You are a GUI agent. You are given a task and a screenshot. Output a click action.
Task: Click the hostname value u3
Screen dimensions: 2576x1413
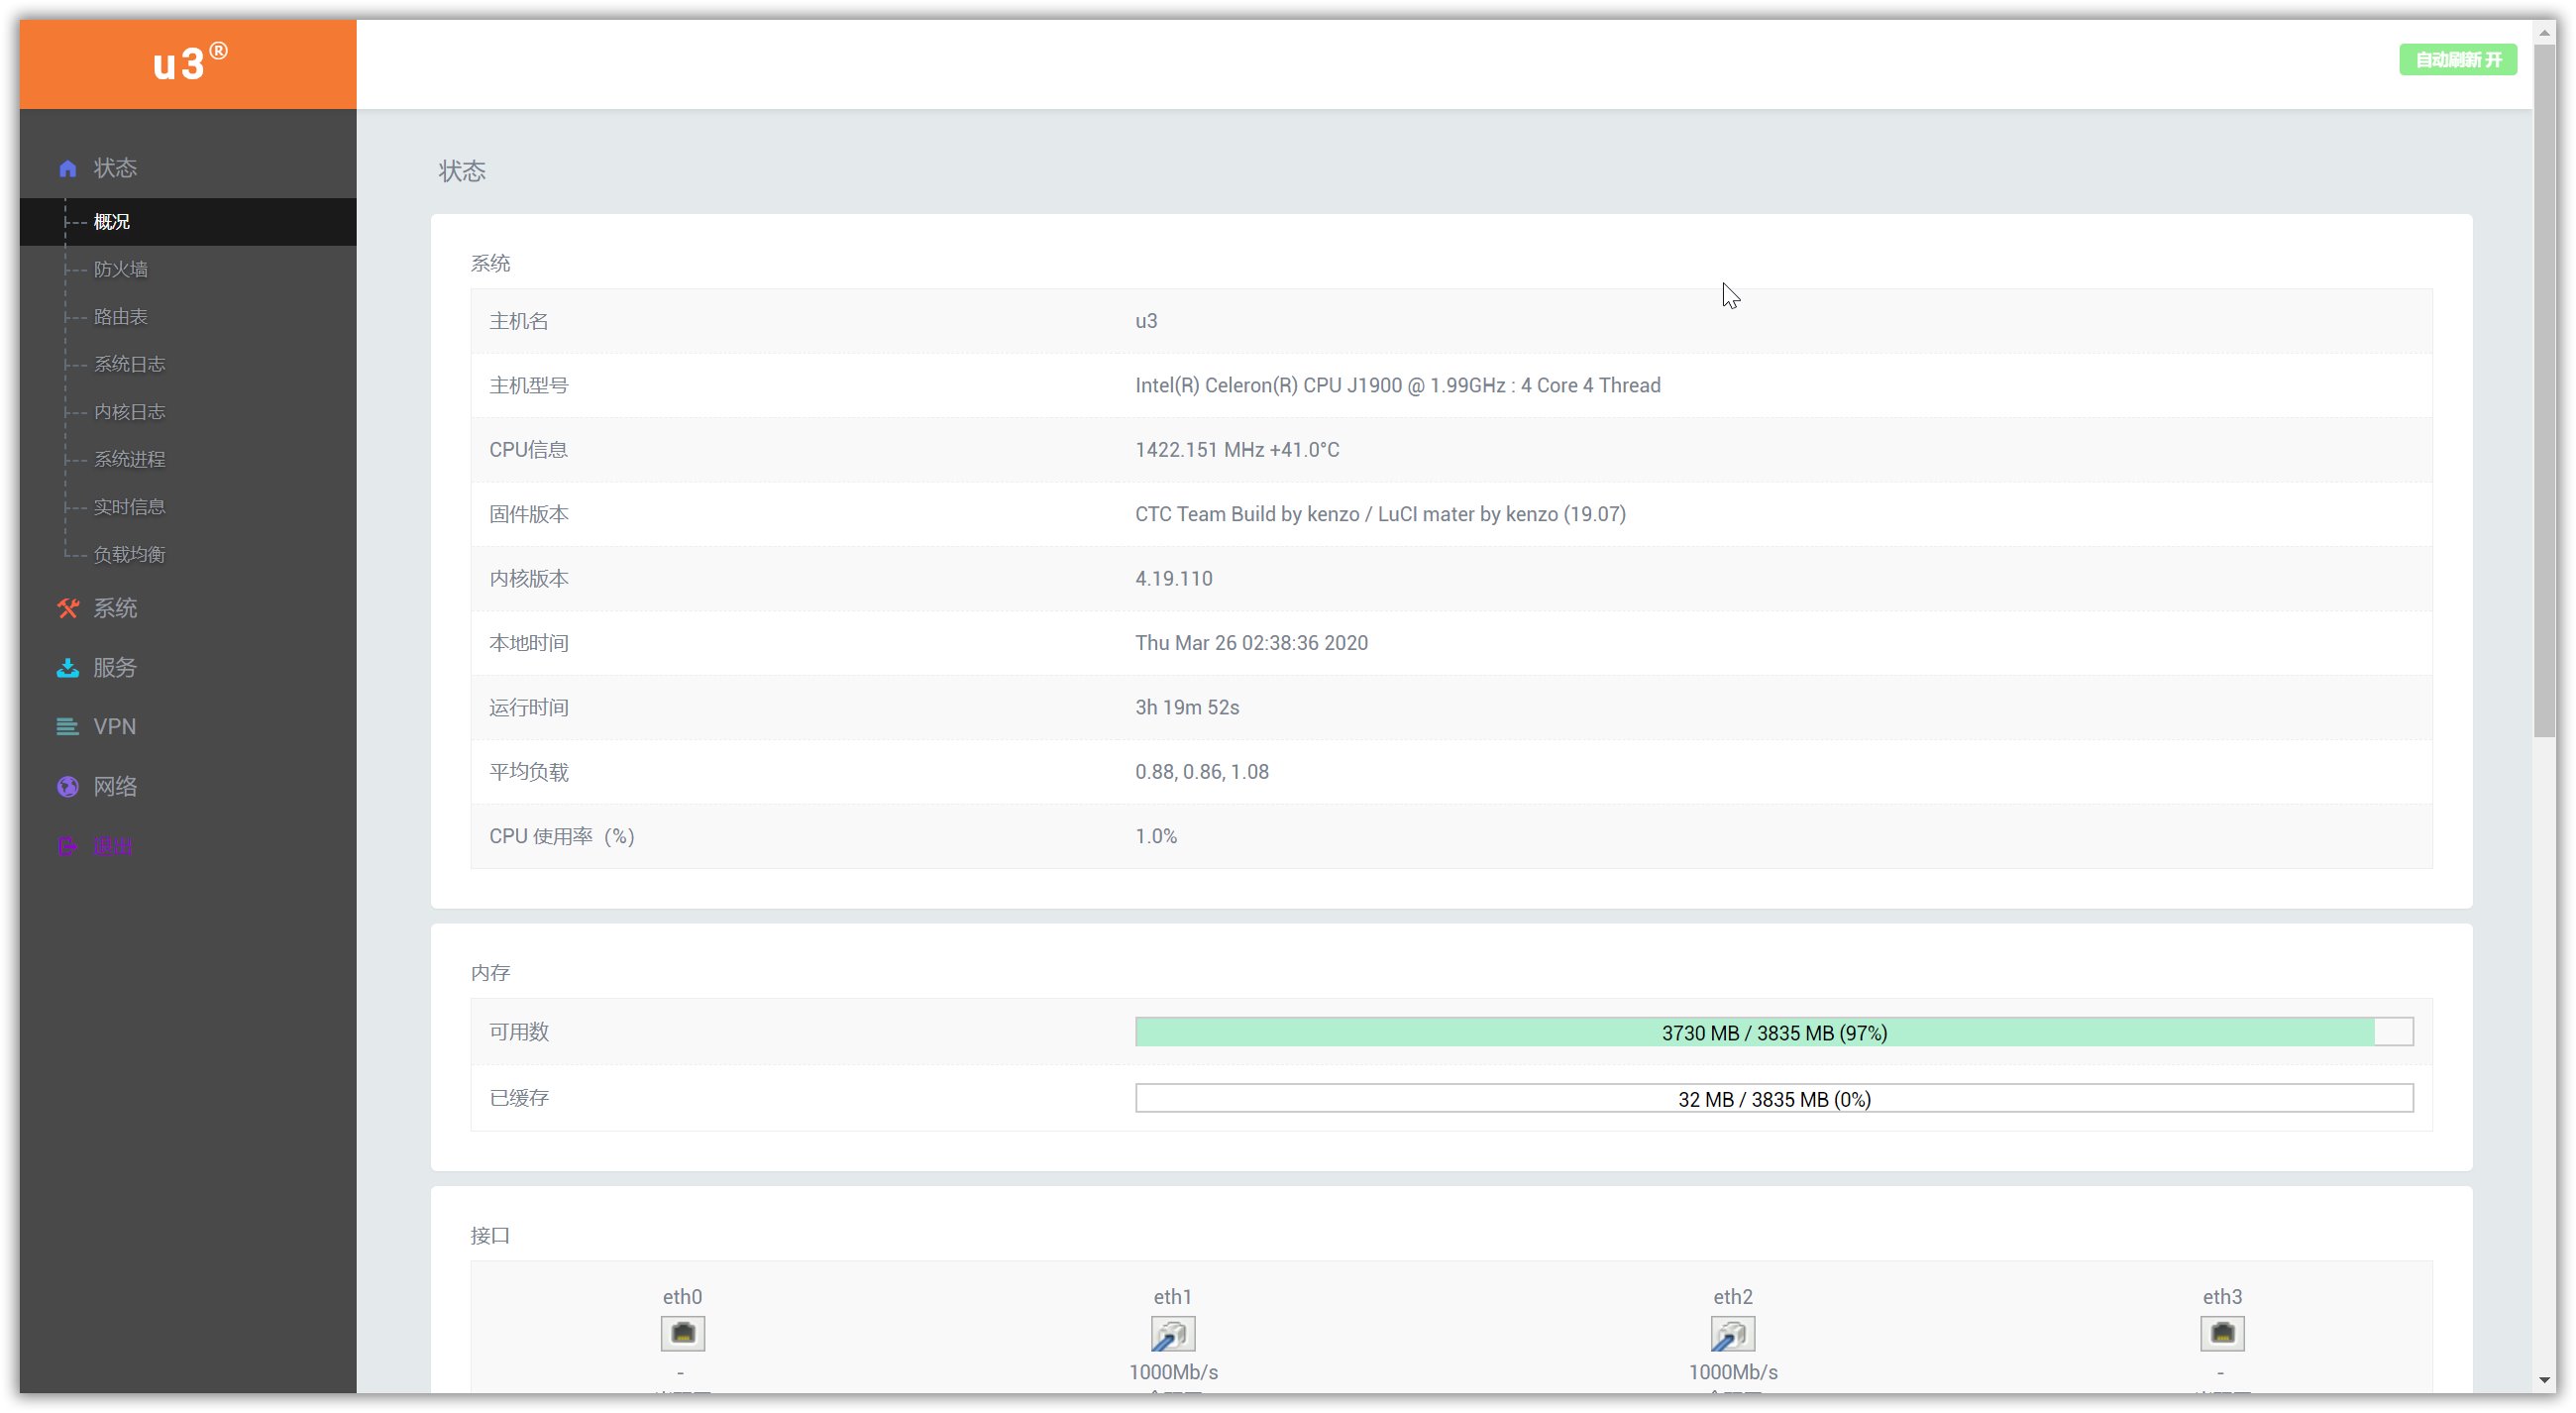point(1146,321)
